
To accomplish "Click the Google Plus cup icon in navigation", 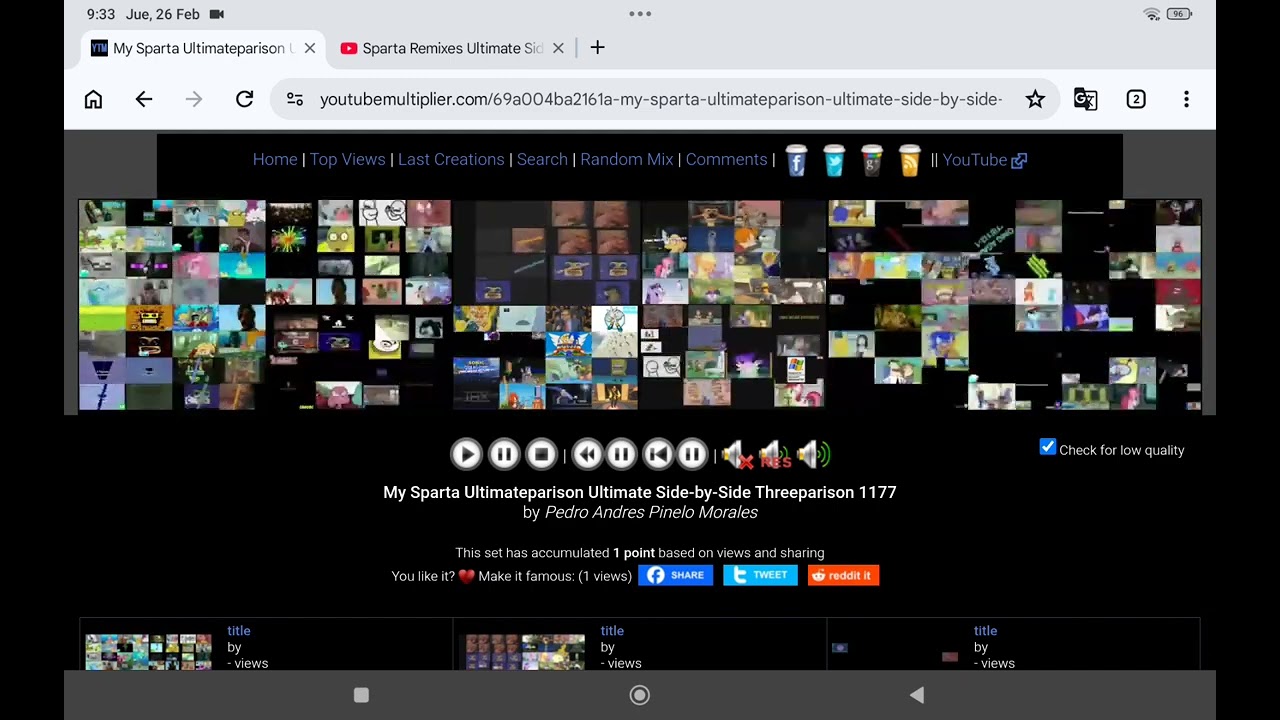I will click(872, 160).
